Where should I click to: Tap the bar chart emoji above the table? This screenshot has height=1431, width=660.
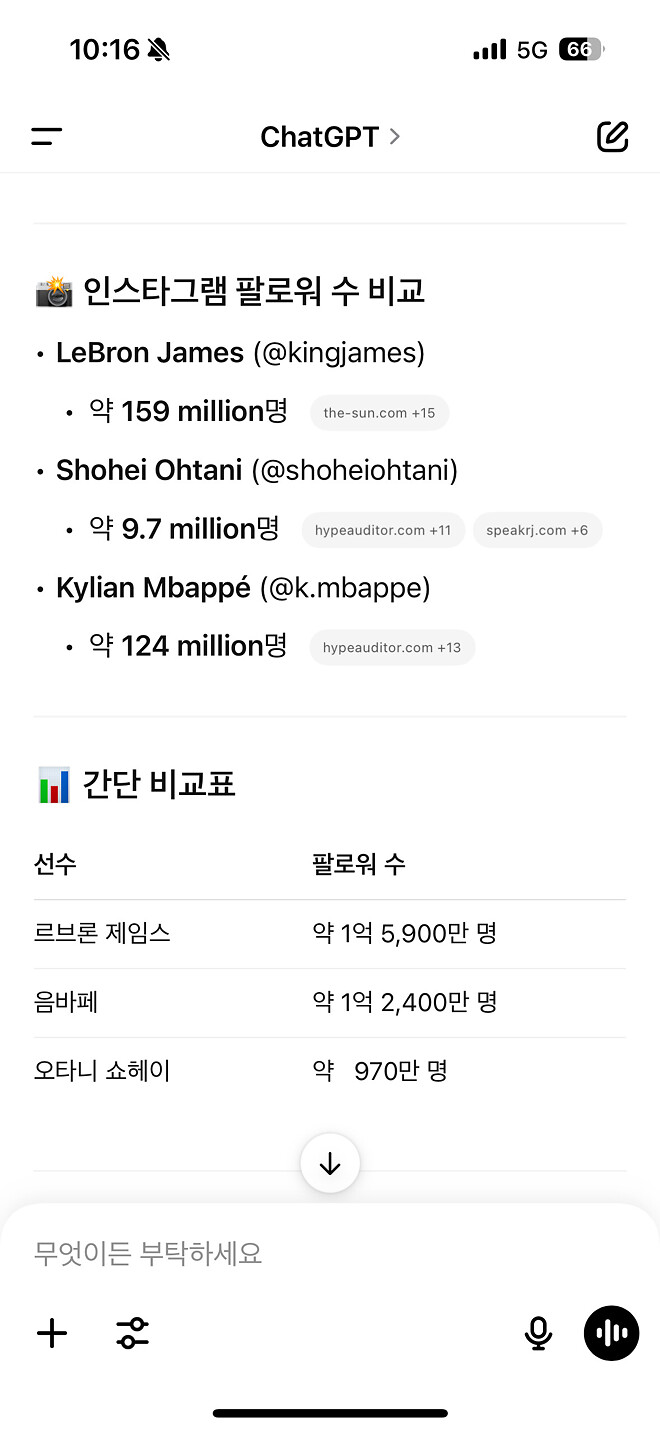click(x=54, y=784)
